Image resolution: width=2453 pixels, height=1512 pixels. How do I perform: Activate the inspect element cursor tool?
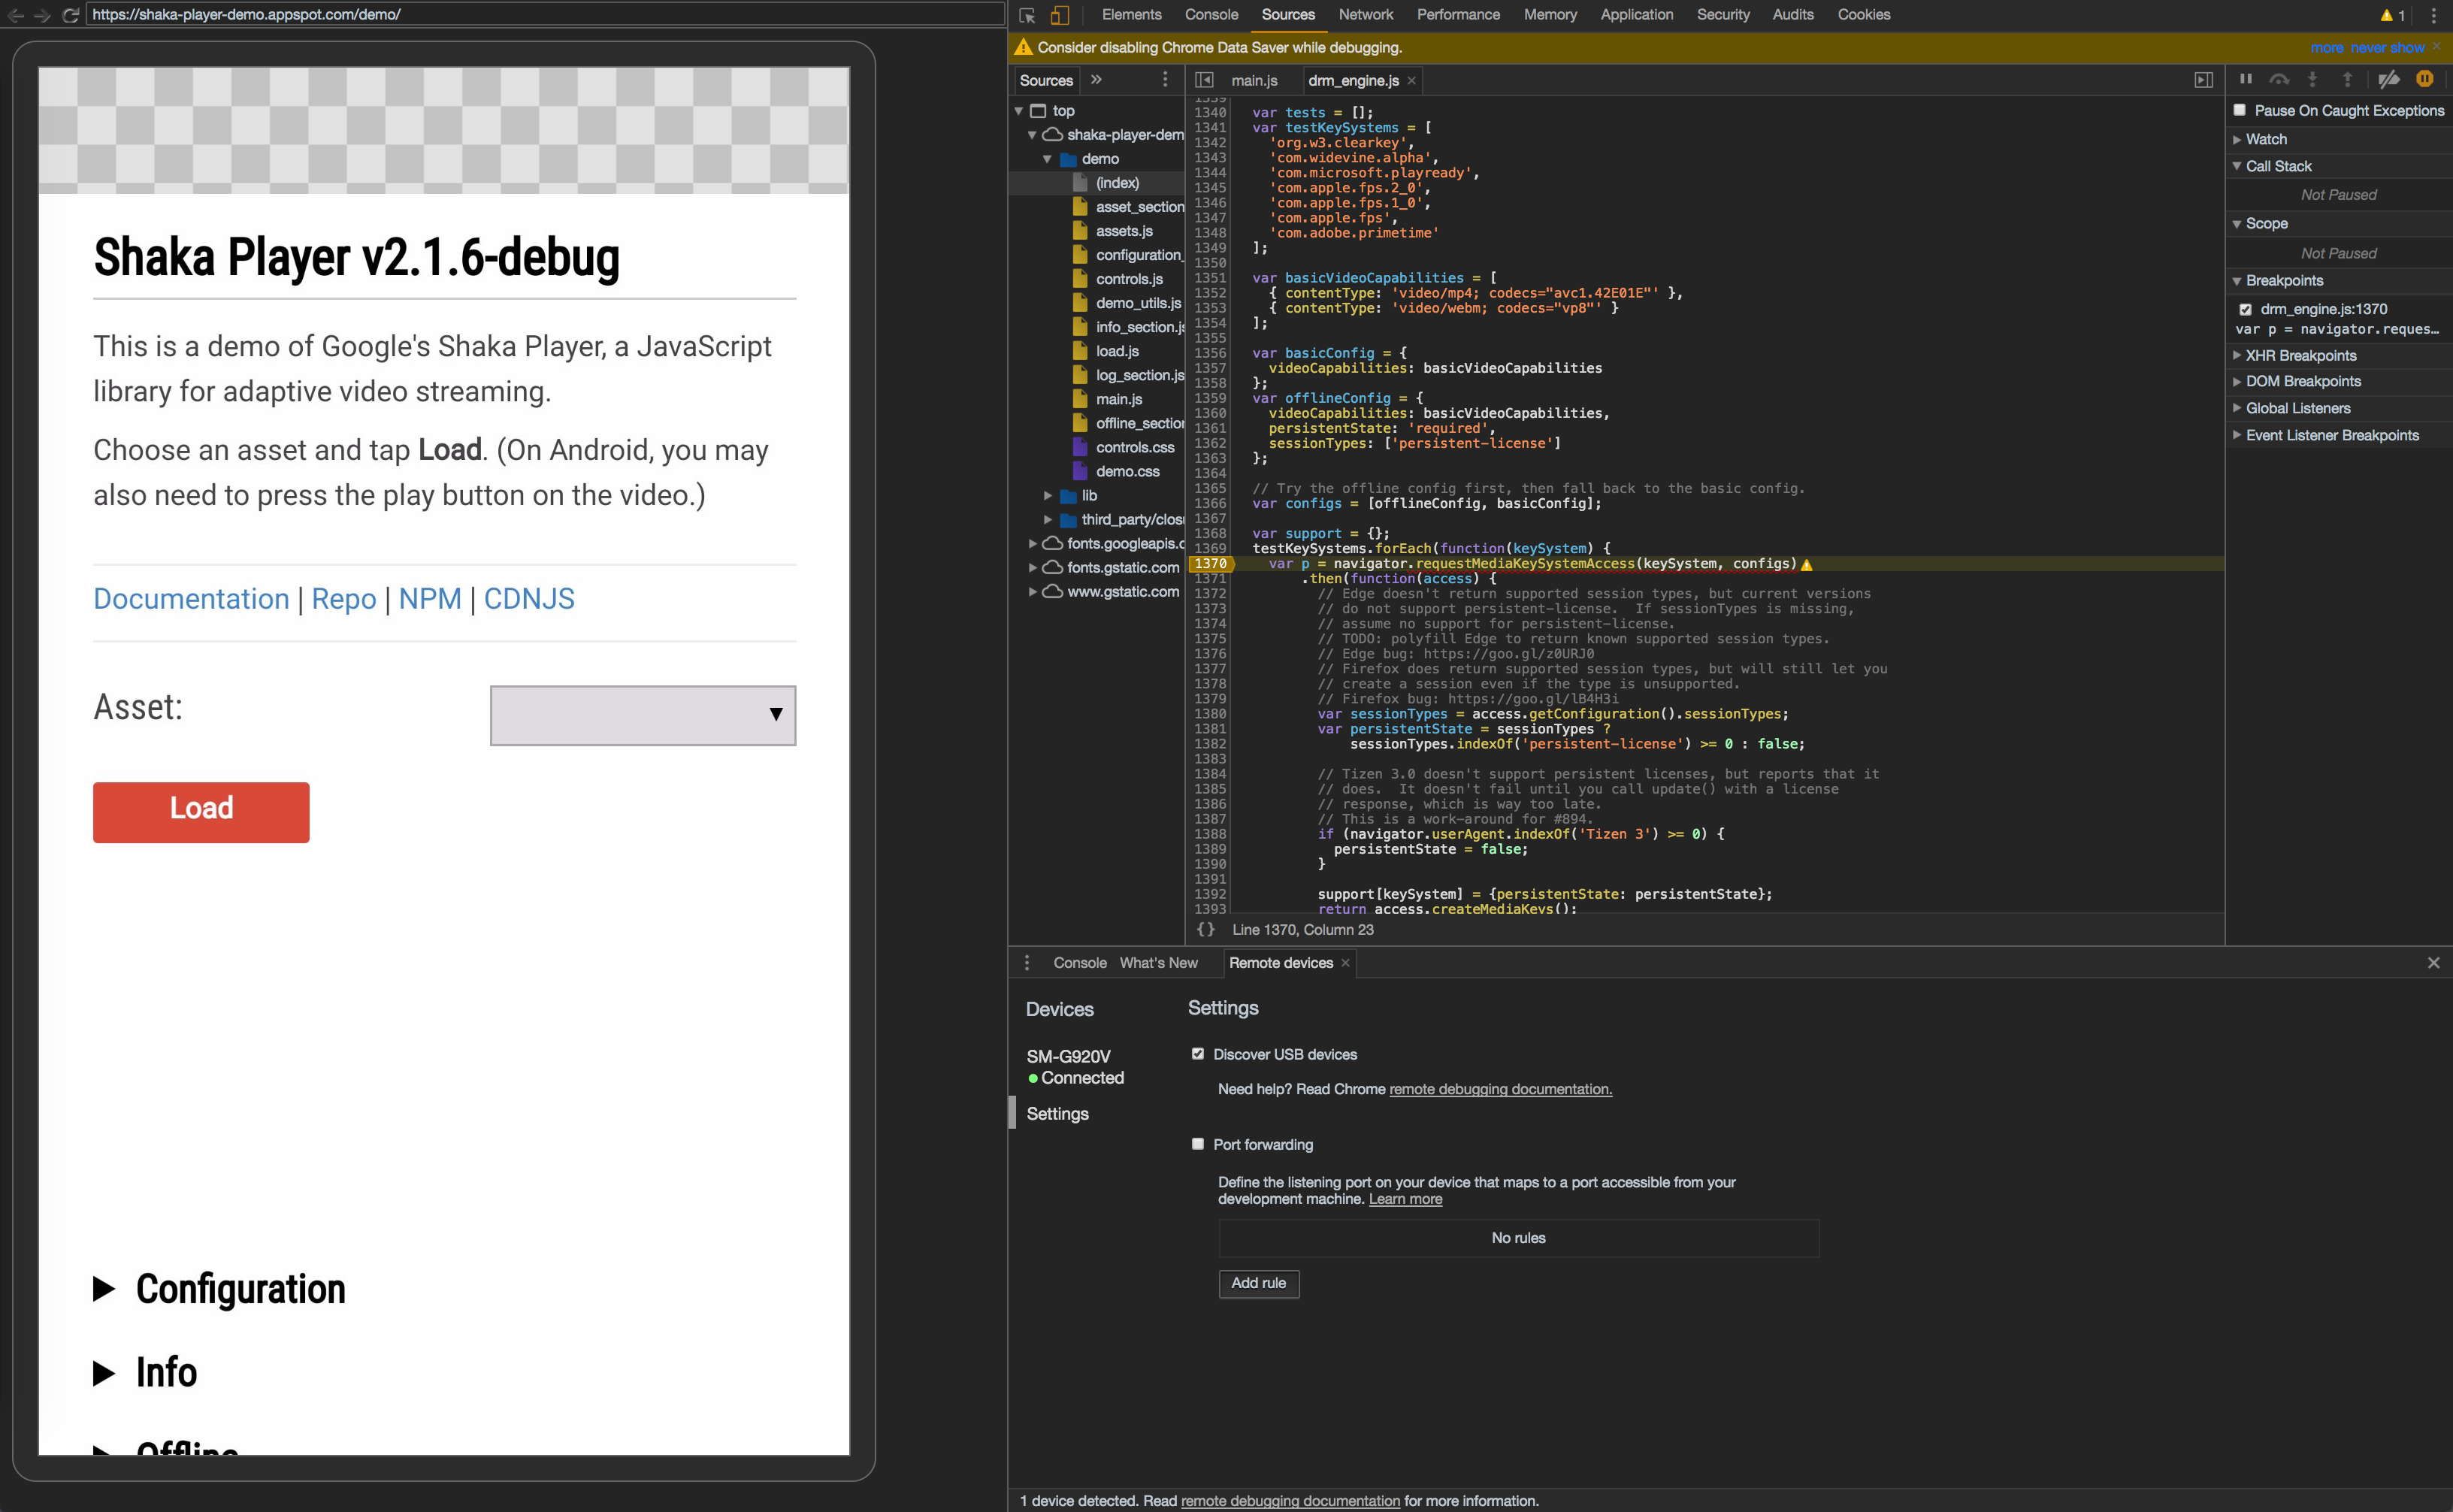tap(1027, 15)
